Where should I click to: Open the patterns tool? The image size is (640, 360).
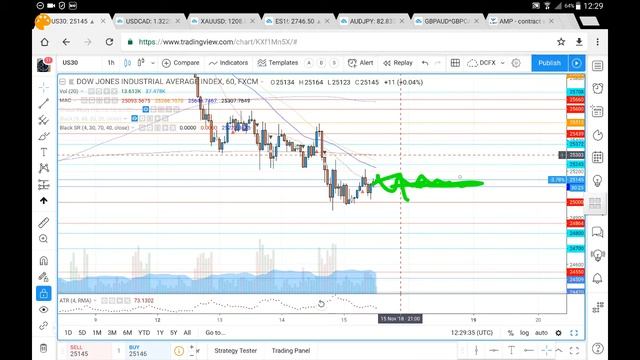tap(44, 168)
